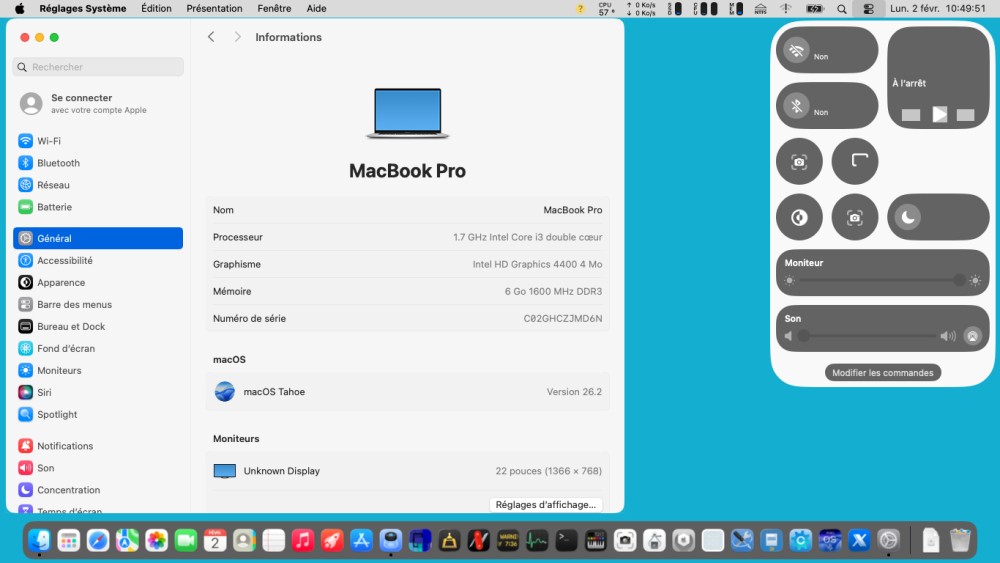
Task: Click CPU 57° menu bar indicator
Action: 606,8
